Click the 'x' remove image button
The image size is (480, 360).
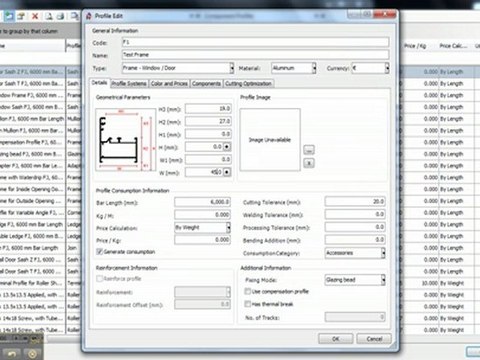[x=309, y=163]
